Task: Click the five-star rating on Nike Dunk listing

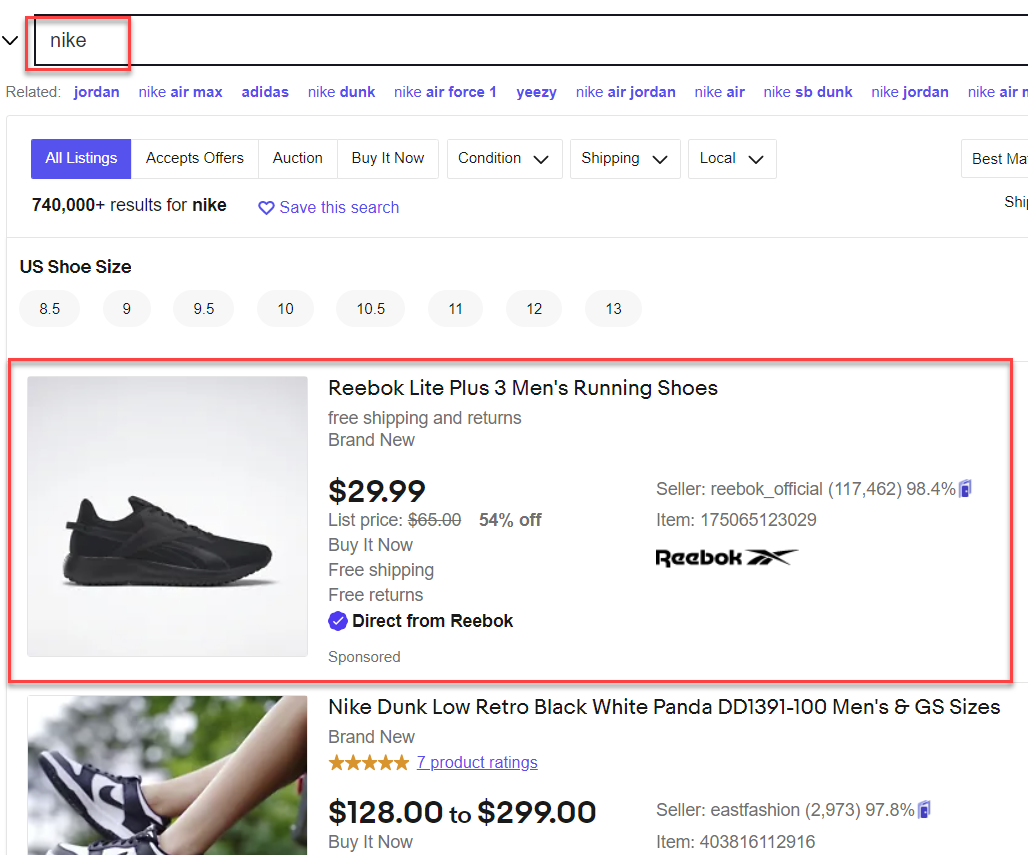Action: [x=369, y=763]
